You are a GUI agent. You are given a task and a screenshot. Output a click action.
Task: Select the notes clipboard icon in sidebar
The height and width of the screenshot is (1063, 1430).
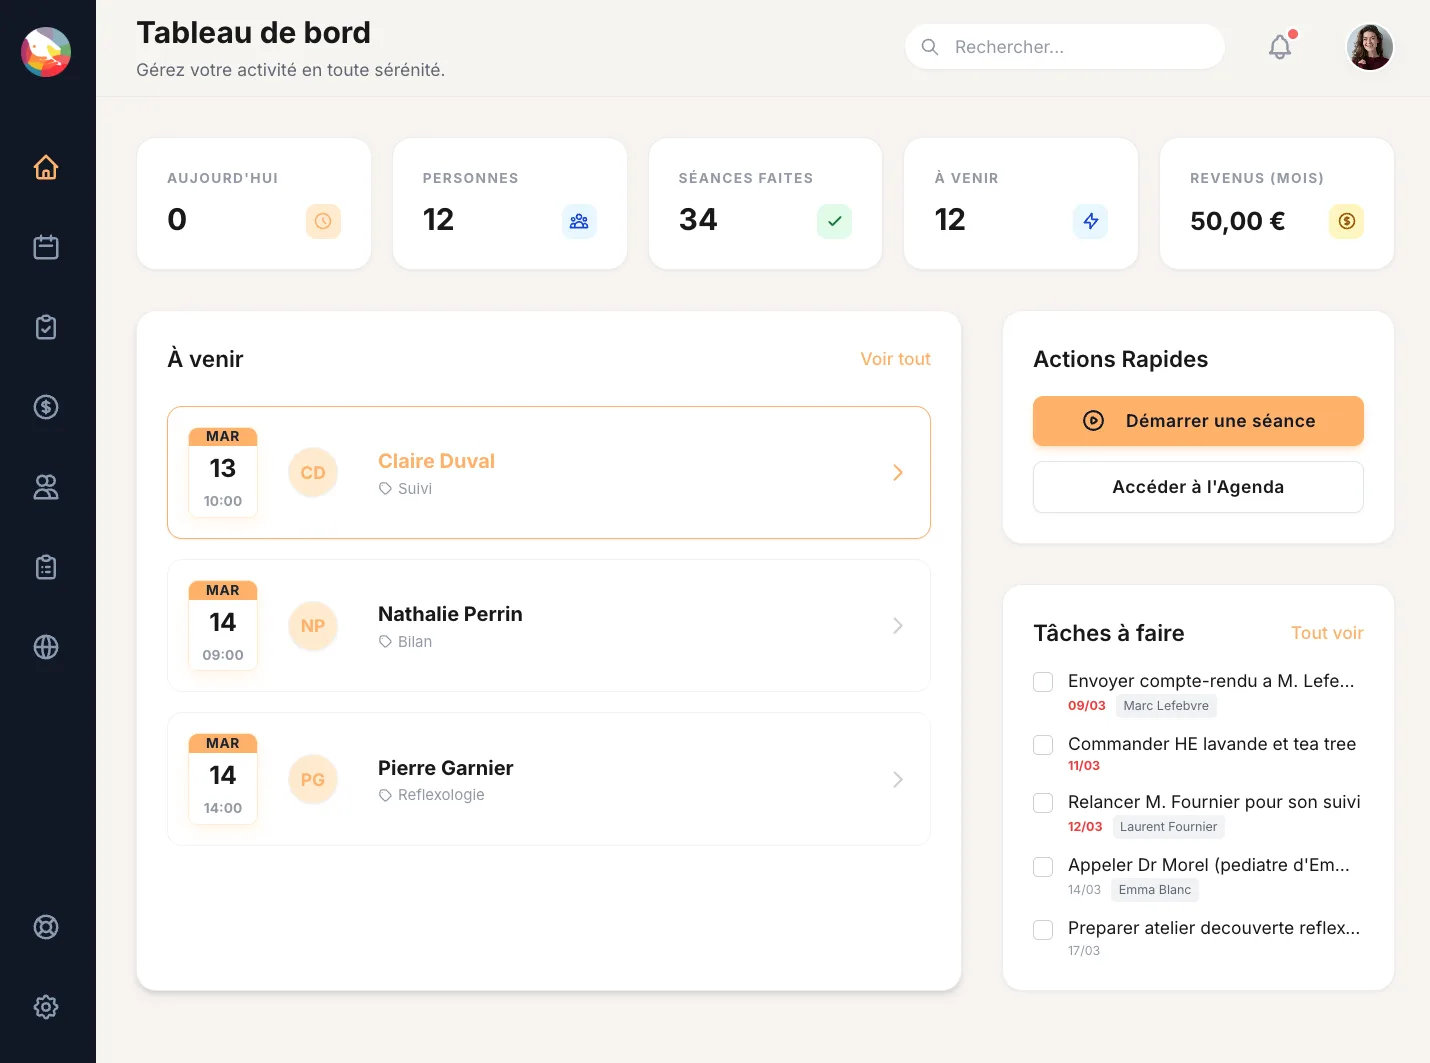46,567
